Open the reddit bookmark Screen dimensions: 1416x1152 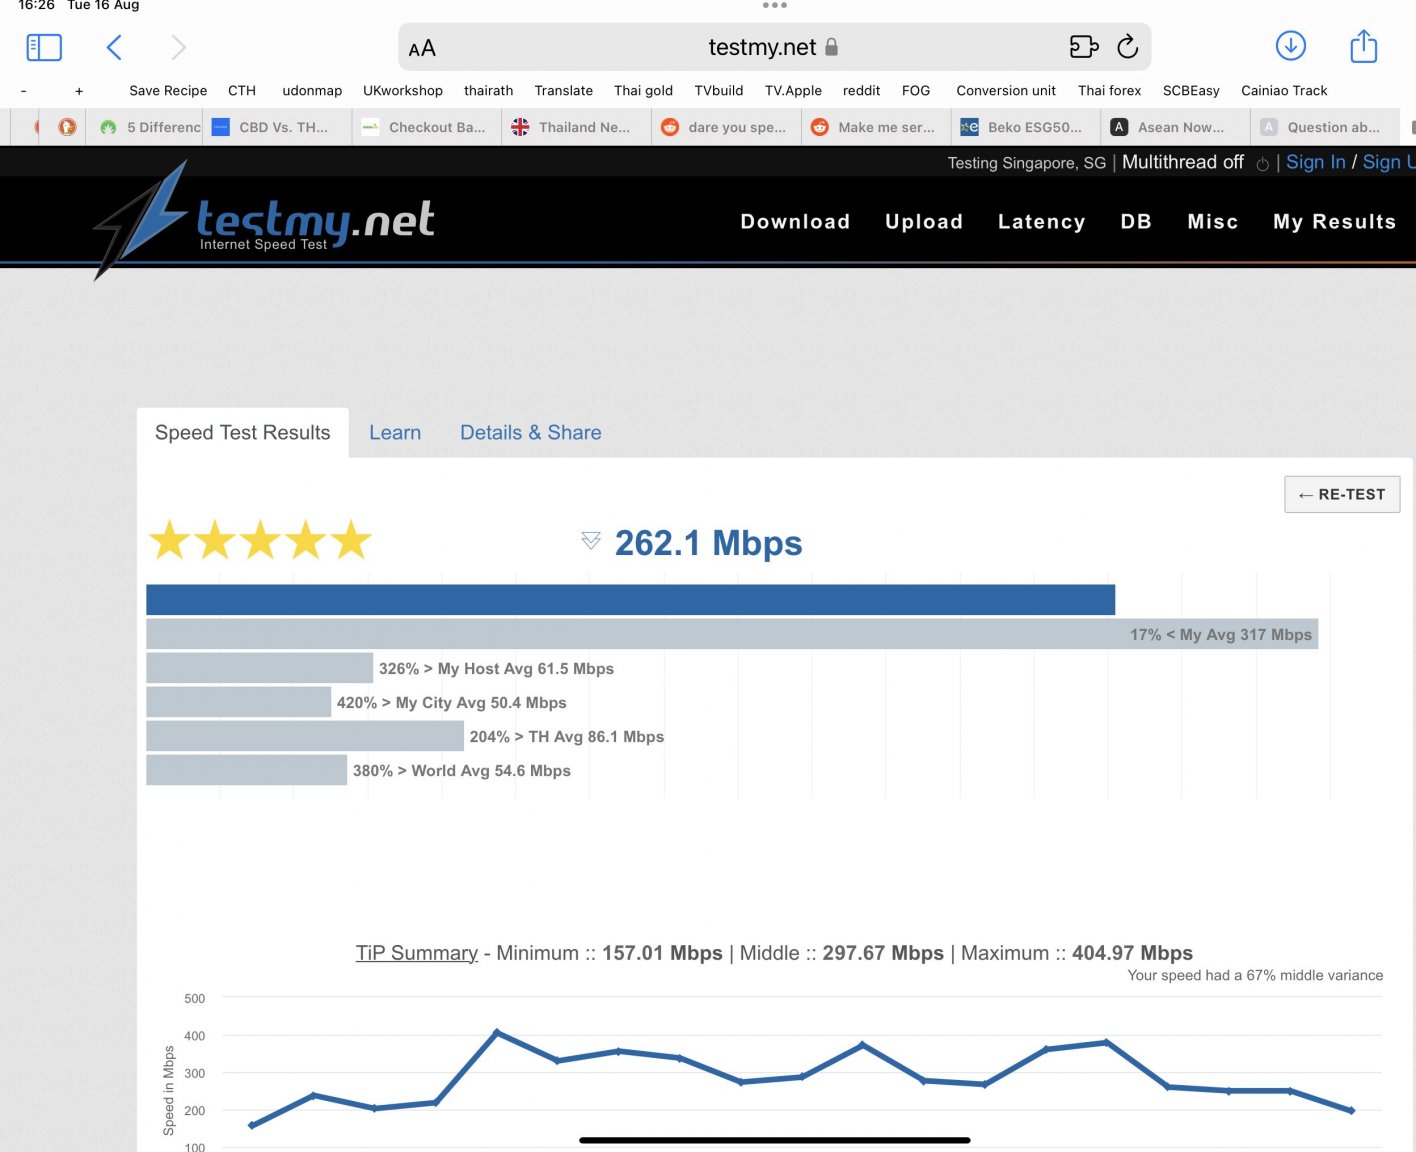pos(862,90)
